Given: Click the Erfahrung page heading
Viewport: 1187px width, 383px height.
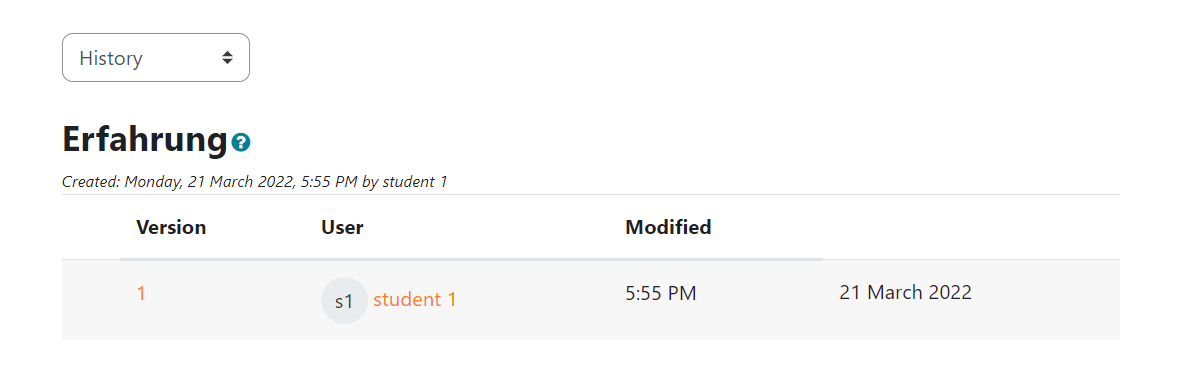Looking at the screenshot, I should coord(145,140).
